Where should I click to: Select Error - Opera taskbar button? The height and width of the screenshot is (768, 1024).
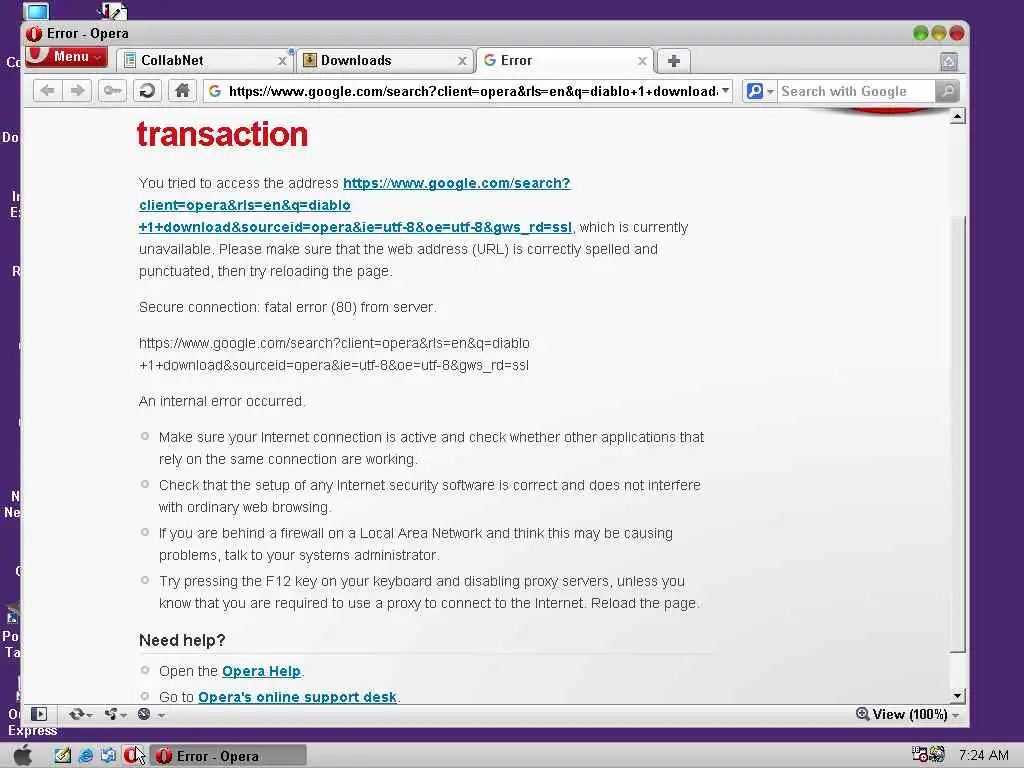click(228, 756)
